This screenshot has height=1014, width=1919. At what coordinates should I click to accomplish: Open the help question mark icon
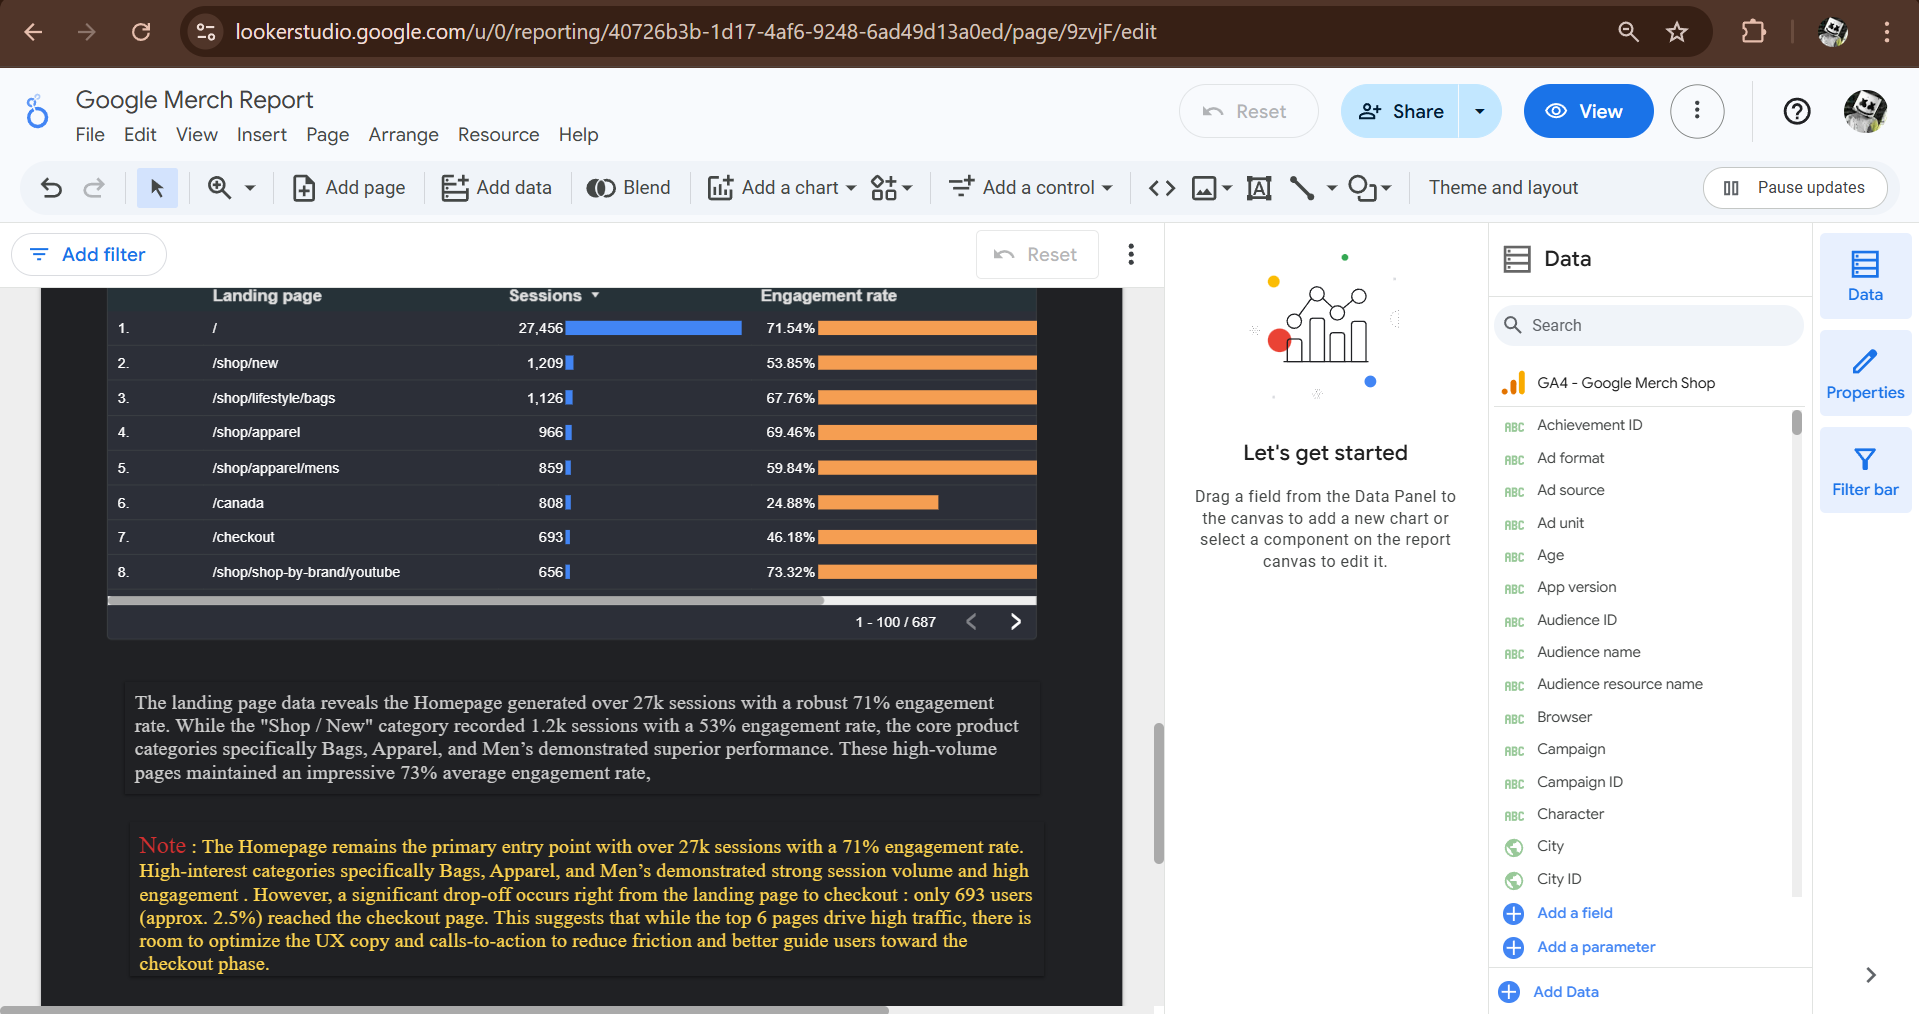(1796, 111)
